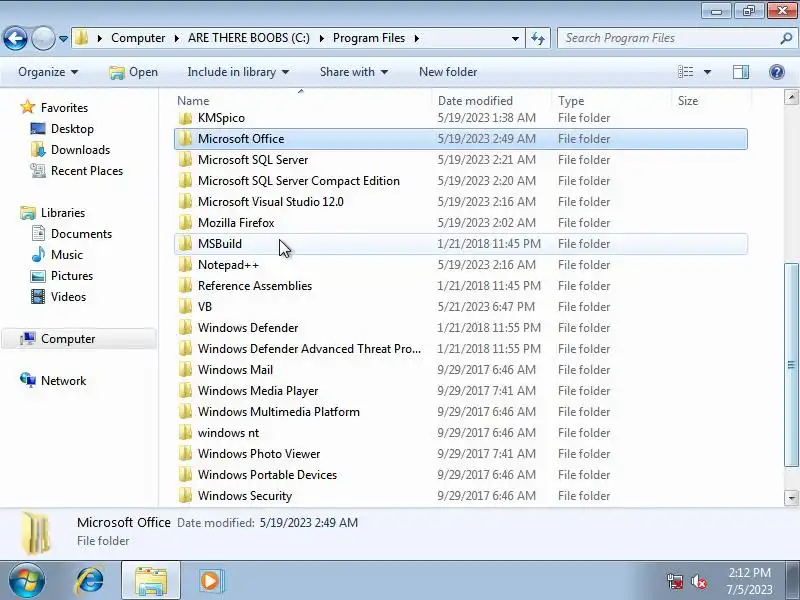
Task: Open Help via the question mark icon
Action: tap(777, 72)
